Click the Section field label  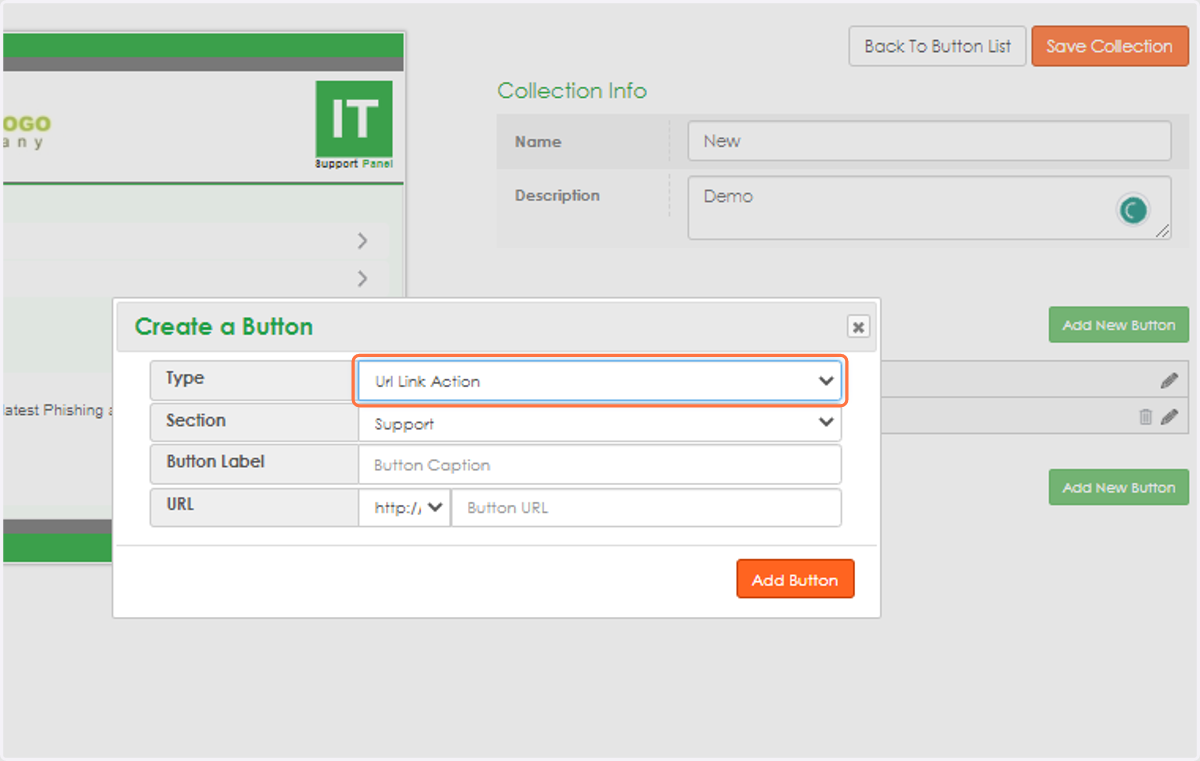(x=196, y=420)
